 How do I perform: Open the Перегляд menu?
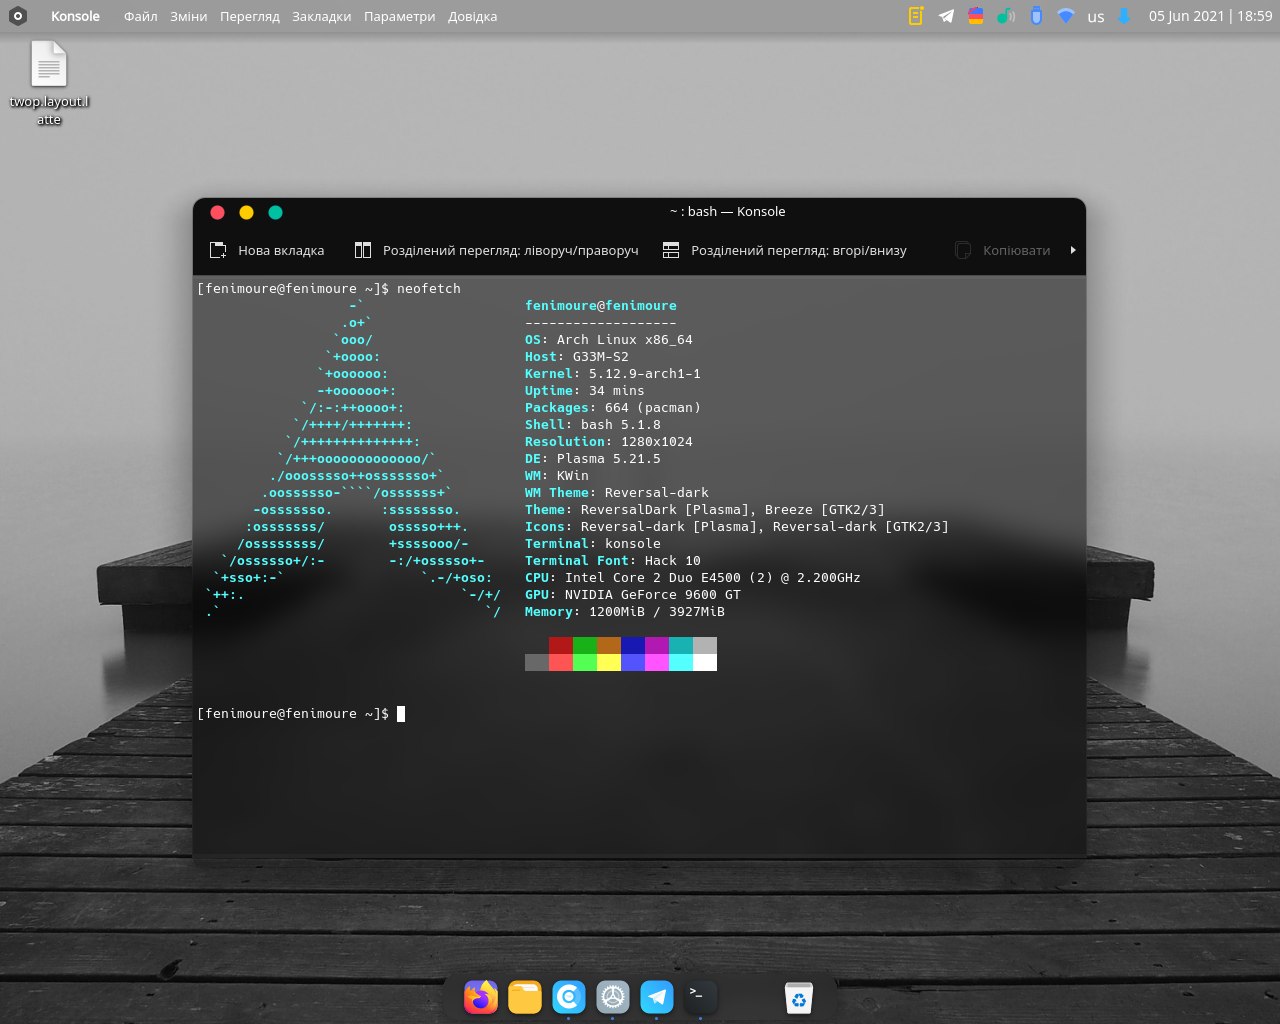click(x=250, y=16)
